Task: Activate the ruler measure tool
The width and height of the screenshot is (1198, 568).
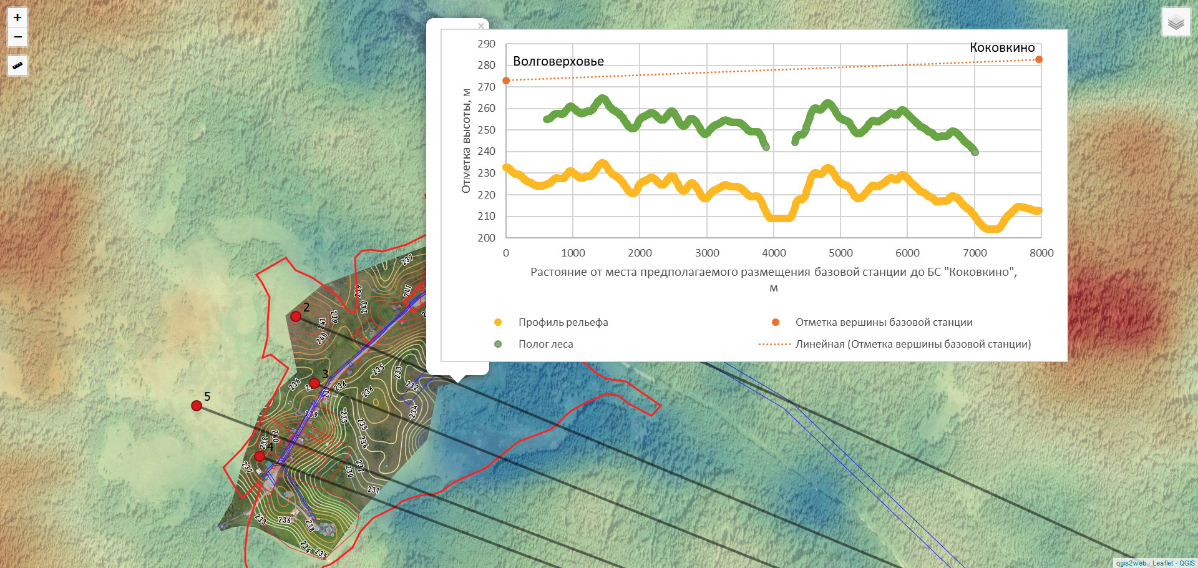Action: pyautogui.click(x=18, y=65)
